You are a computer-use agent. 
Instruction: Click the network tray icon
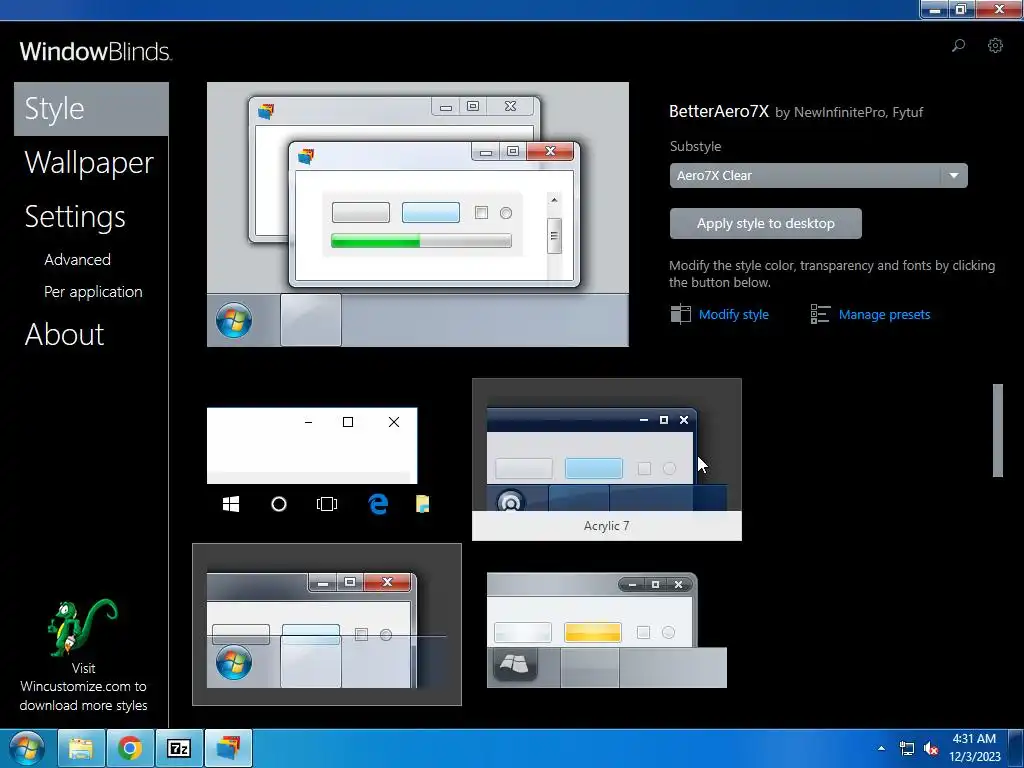906,748
